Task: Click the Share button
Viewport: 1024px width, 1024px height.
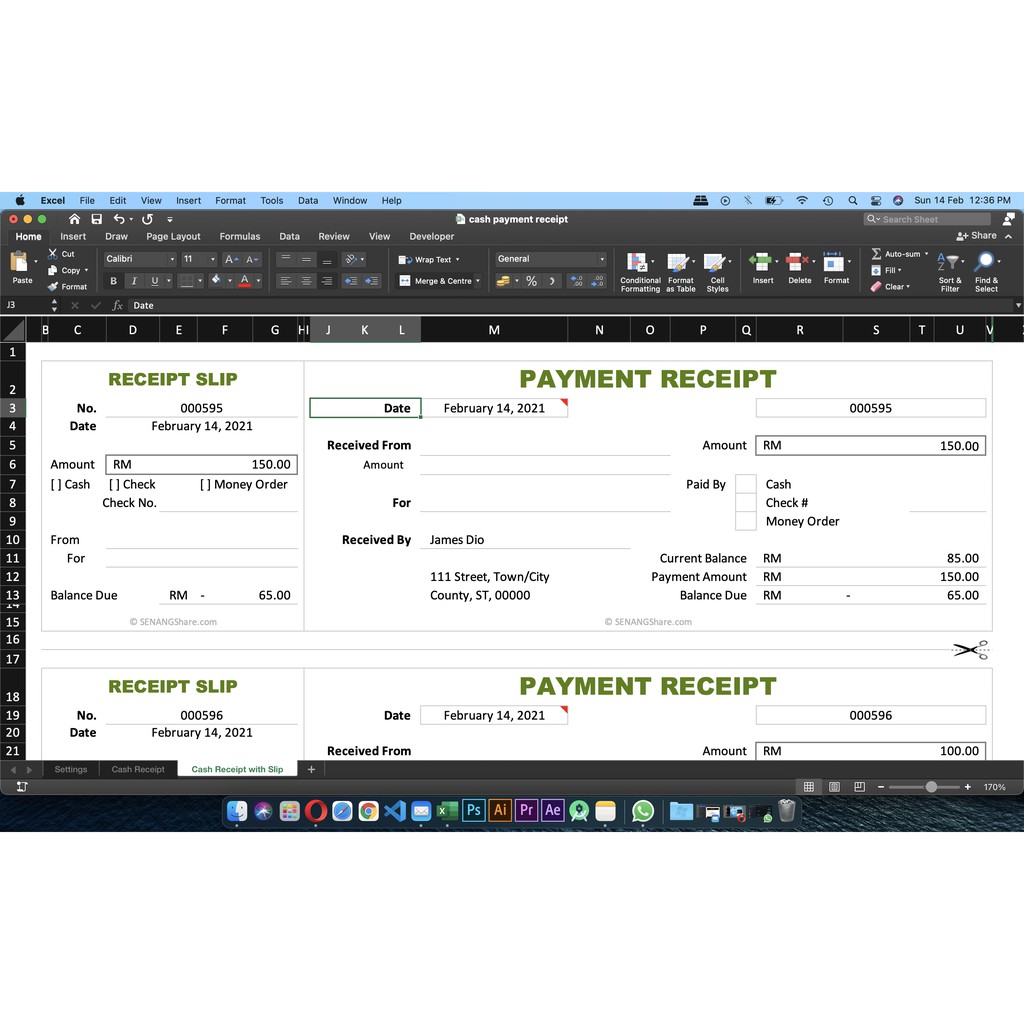Action: click(x=977, y=236)
